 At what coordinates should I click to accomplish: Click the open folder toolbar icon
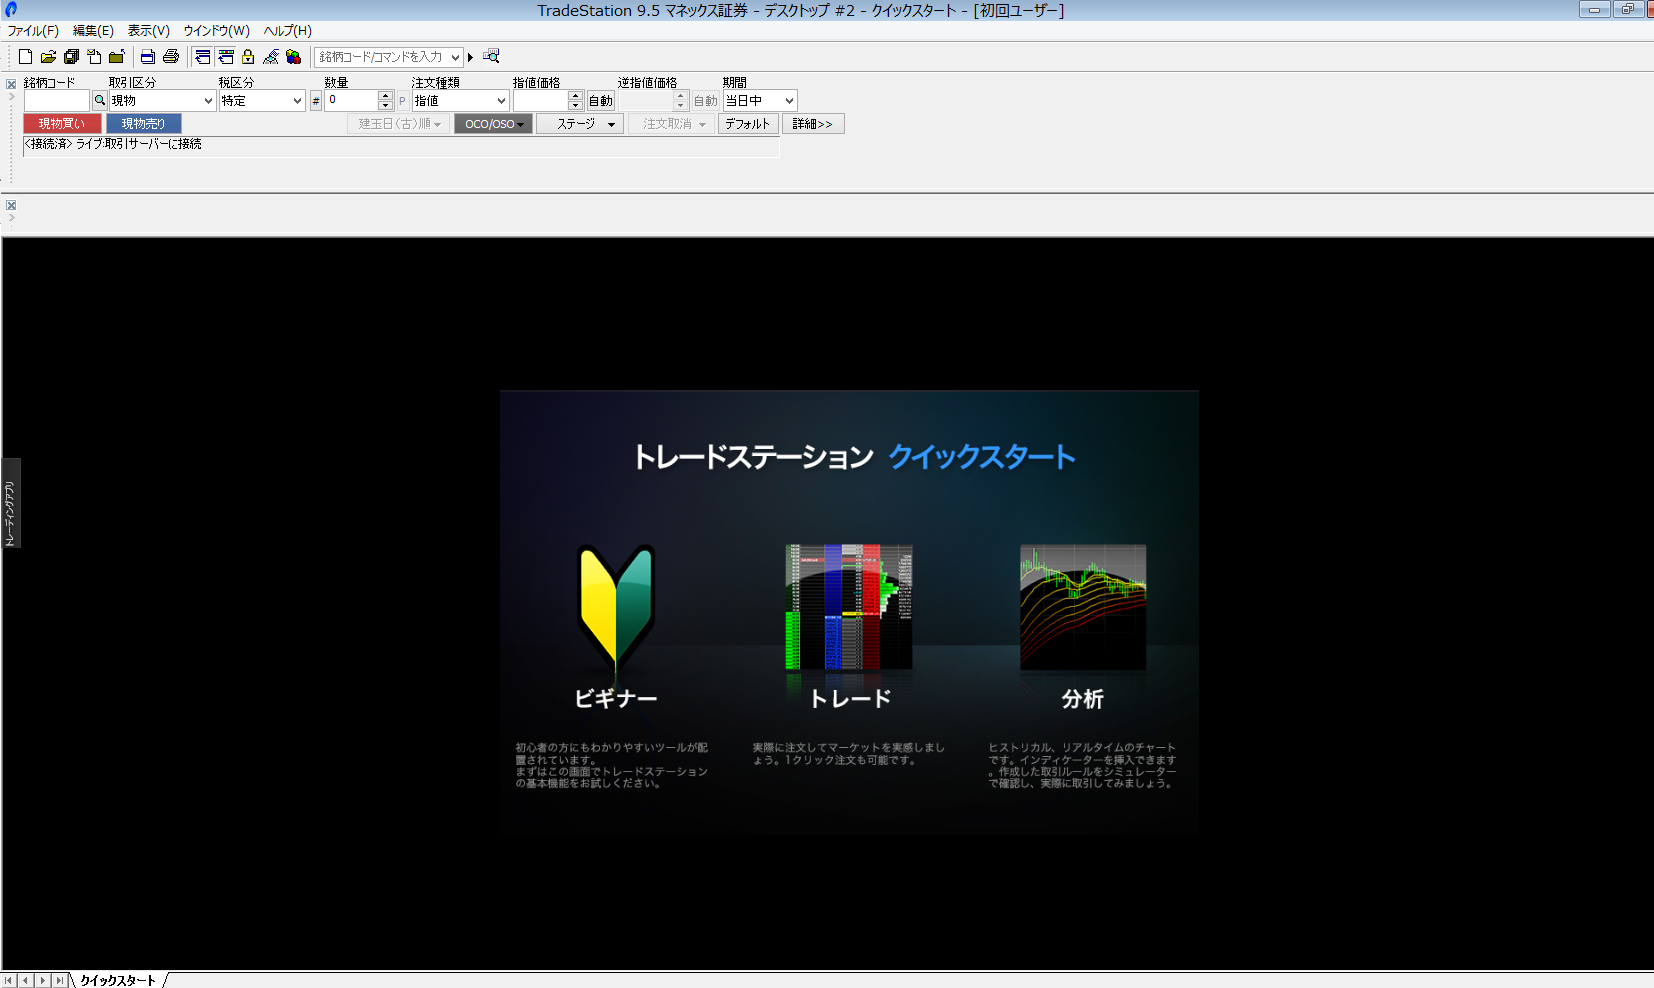tap(48, 57)
